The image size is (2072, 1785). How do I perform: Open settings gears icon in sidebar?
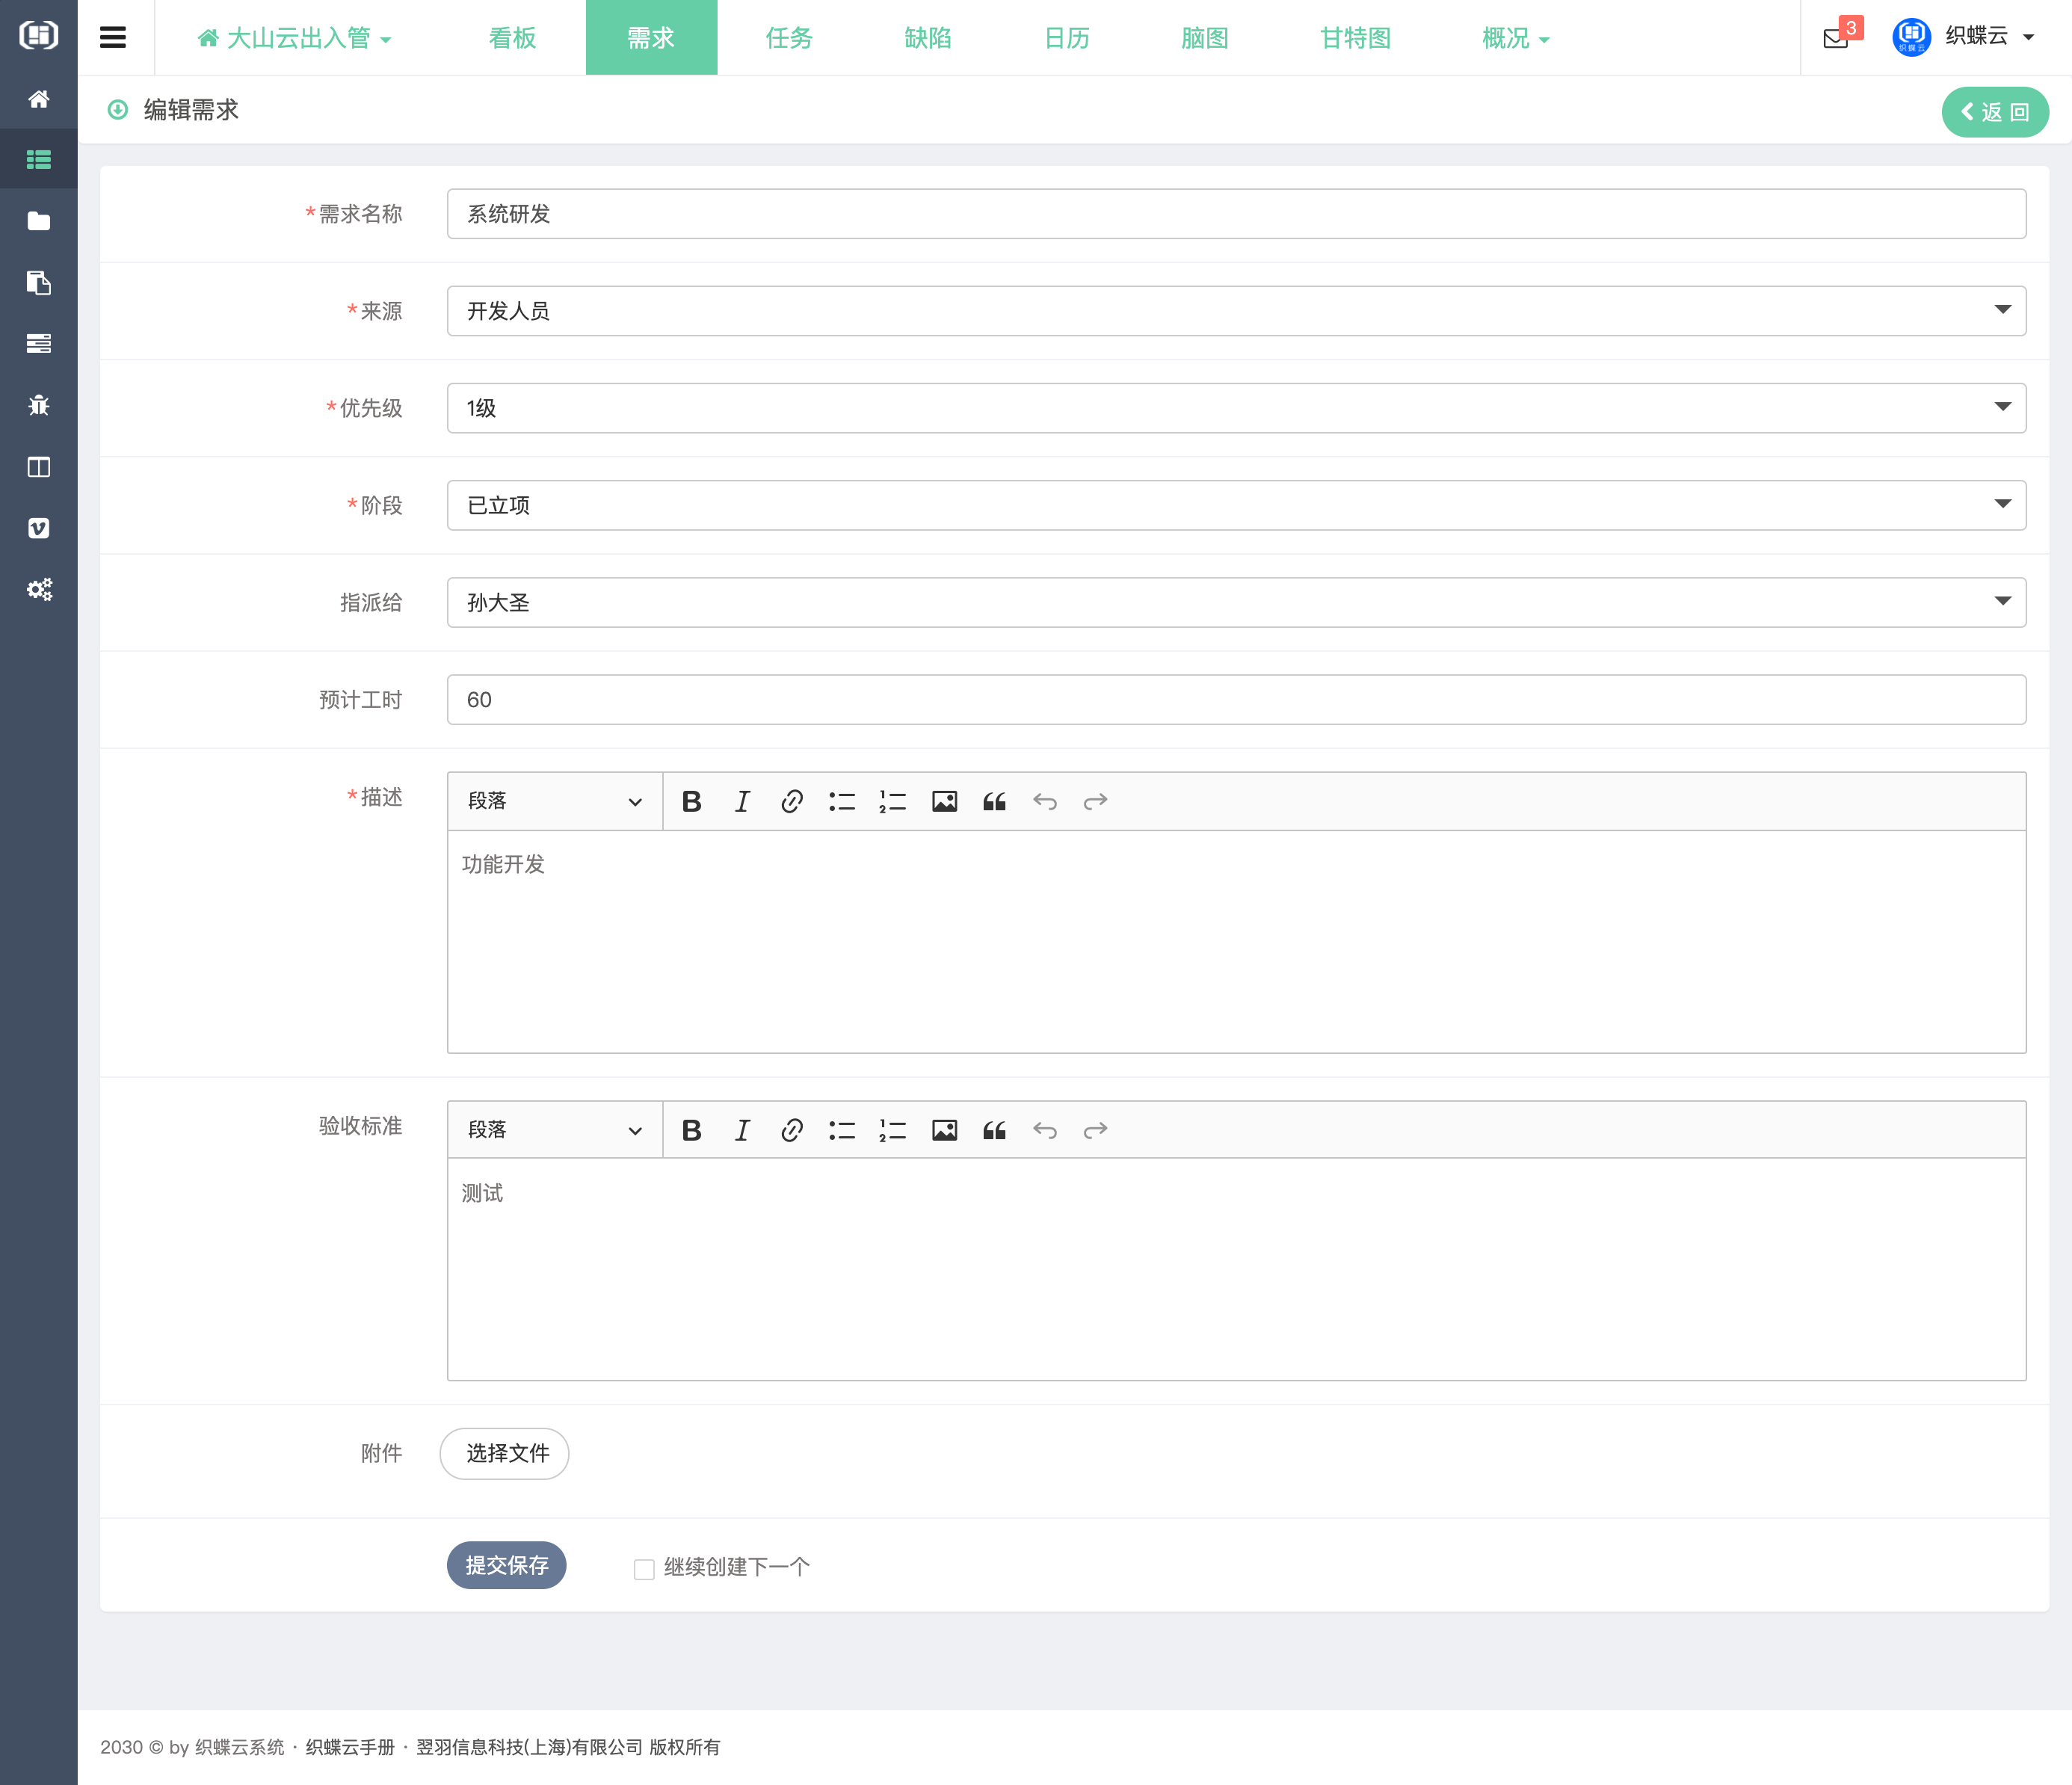[x=39, y=589]
